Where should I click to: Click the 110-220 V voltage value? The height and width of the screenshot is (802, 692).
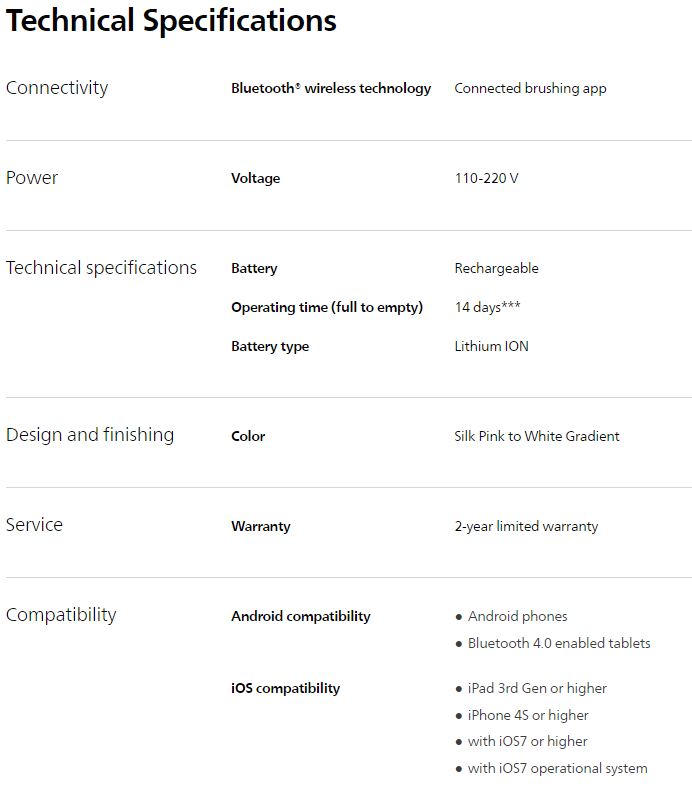point(486,178)
